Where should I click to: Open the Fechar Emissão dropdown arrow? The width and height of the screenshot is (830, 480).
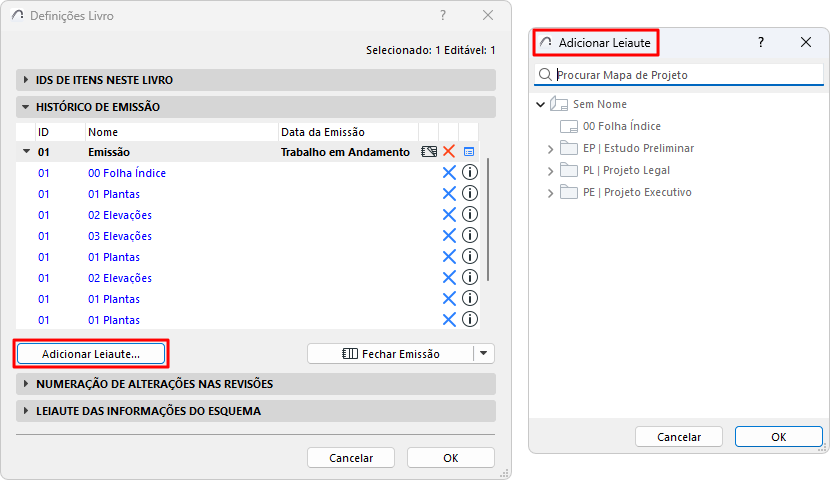click(x=484, y=353)
